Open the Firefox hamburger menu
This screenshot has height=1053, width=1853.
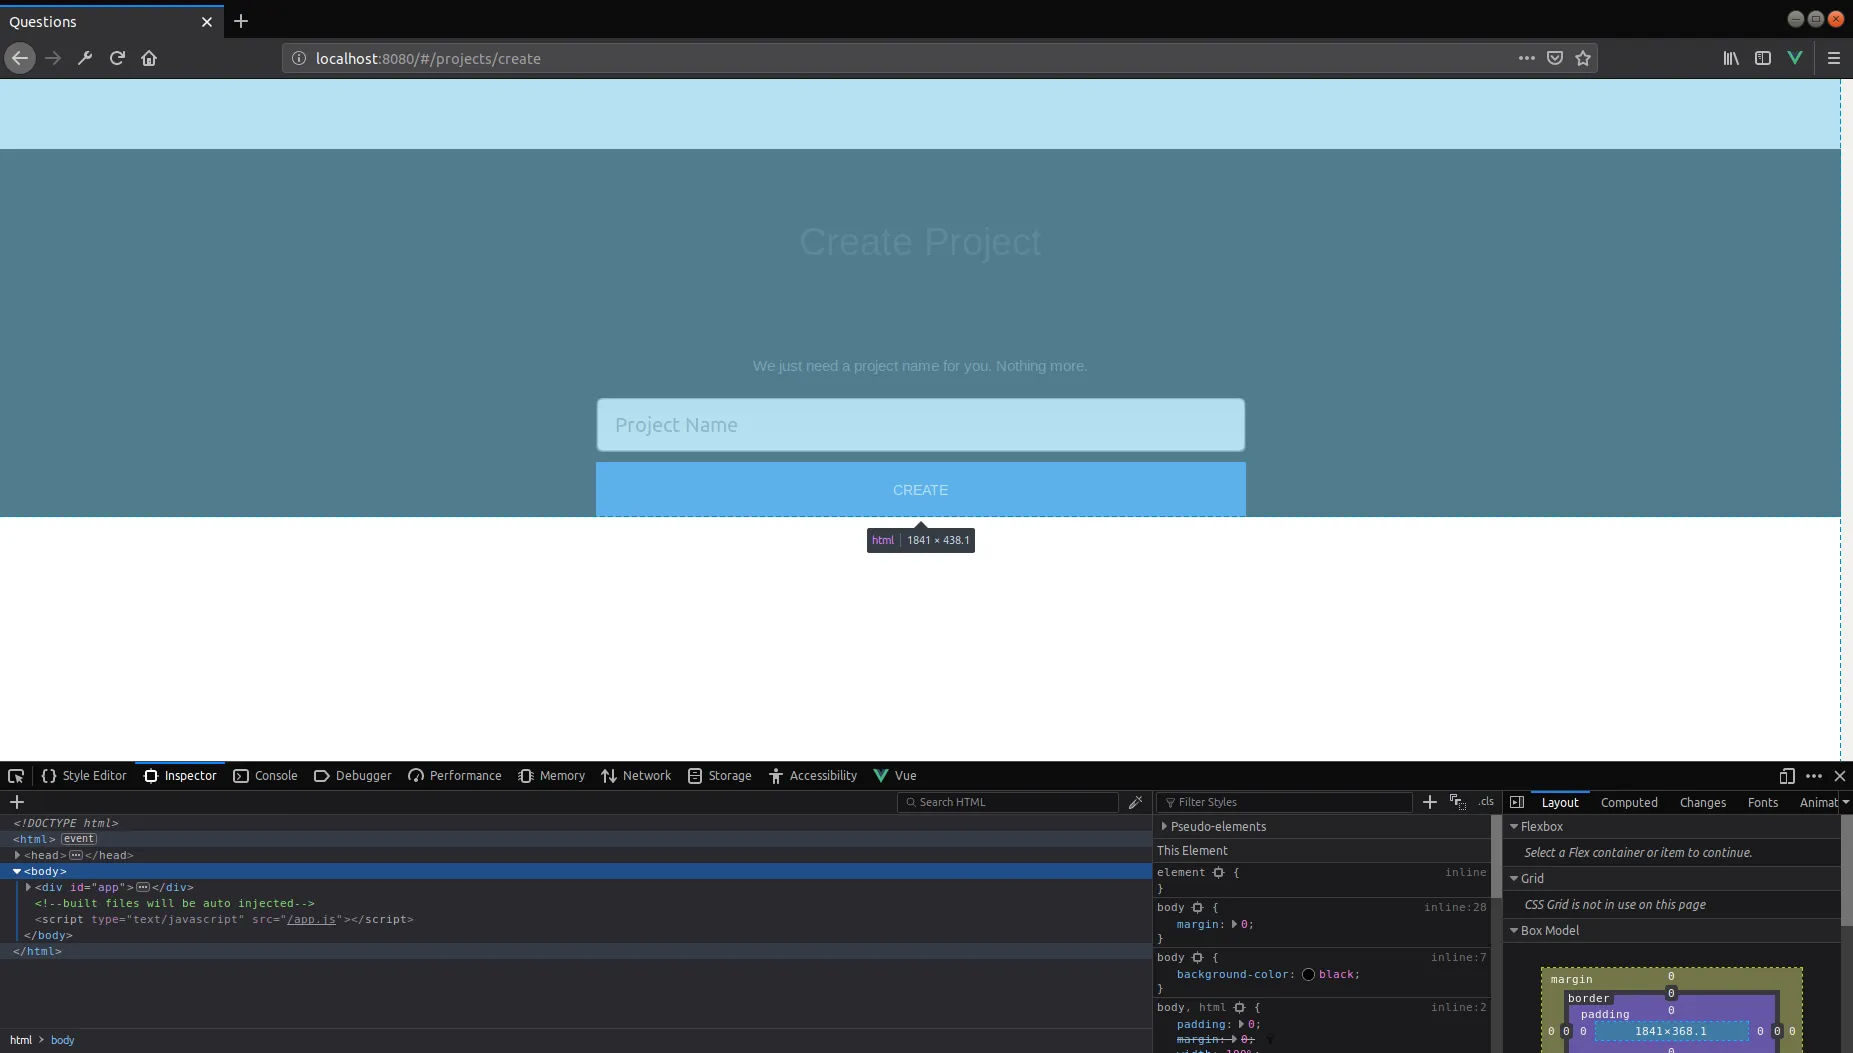pos(1834,58)
